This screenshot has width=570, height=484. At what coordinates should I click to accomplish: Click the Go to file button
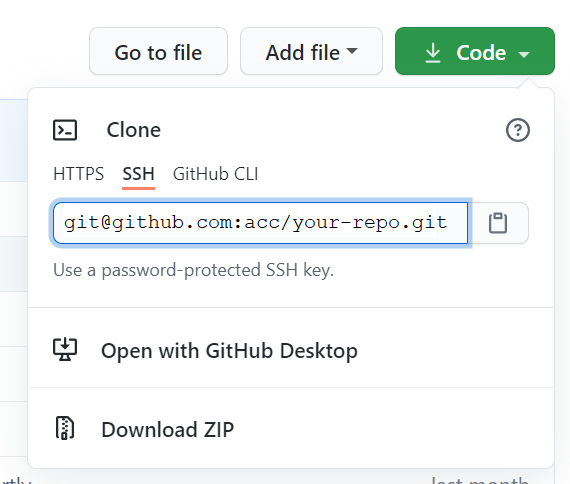pos(158,51)
